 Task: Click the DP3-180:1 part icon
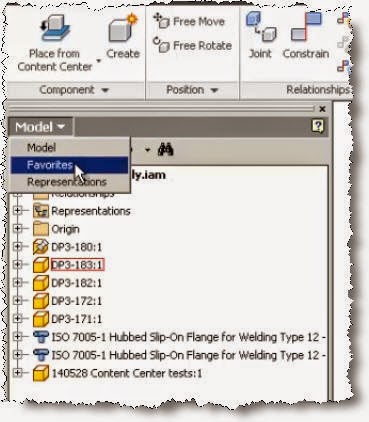[x=41, y=247]
